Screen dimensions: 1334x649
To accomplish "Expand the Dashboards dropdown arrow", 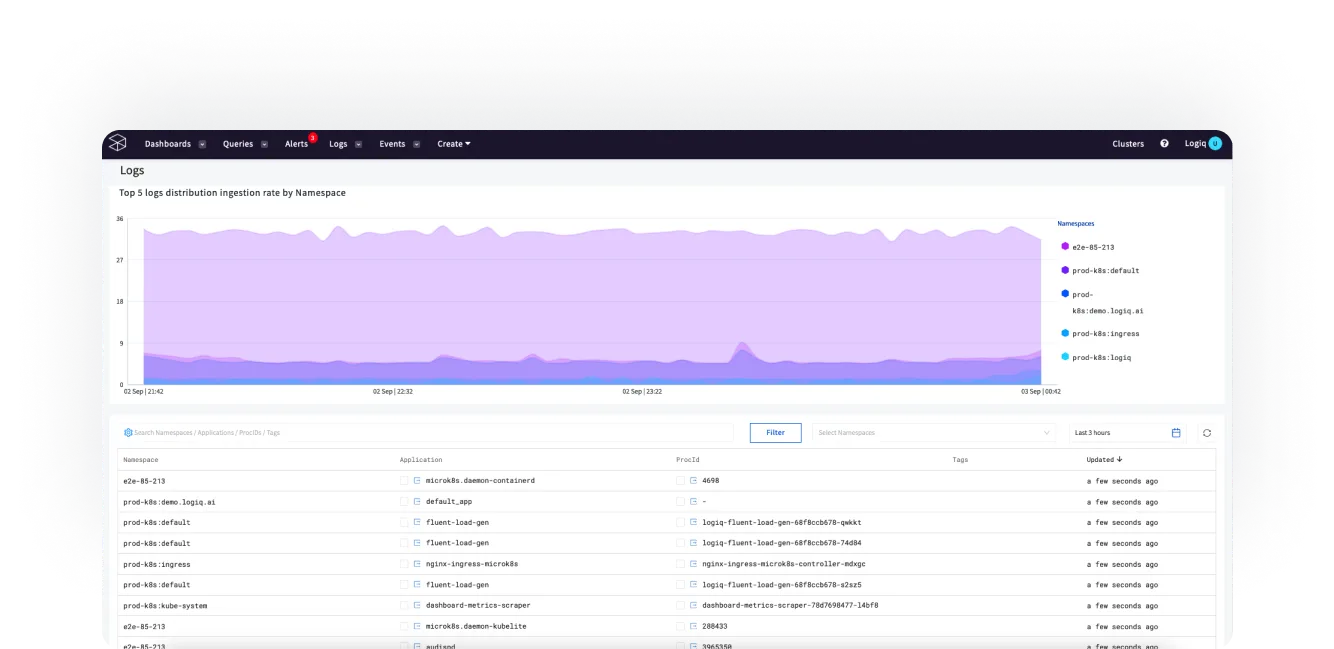I will (x=202, y=144).
